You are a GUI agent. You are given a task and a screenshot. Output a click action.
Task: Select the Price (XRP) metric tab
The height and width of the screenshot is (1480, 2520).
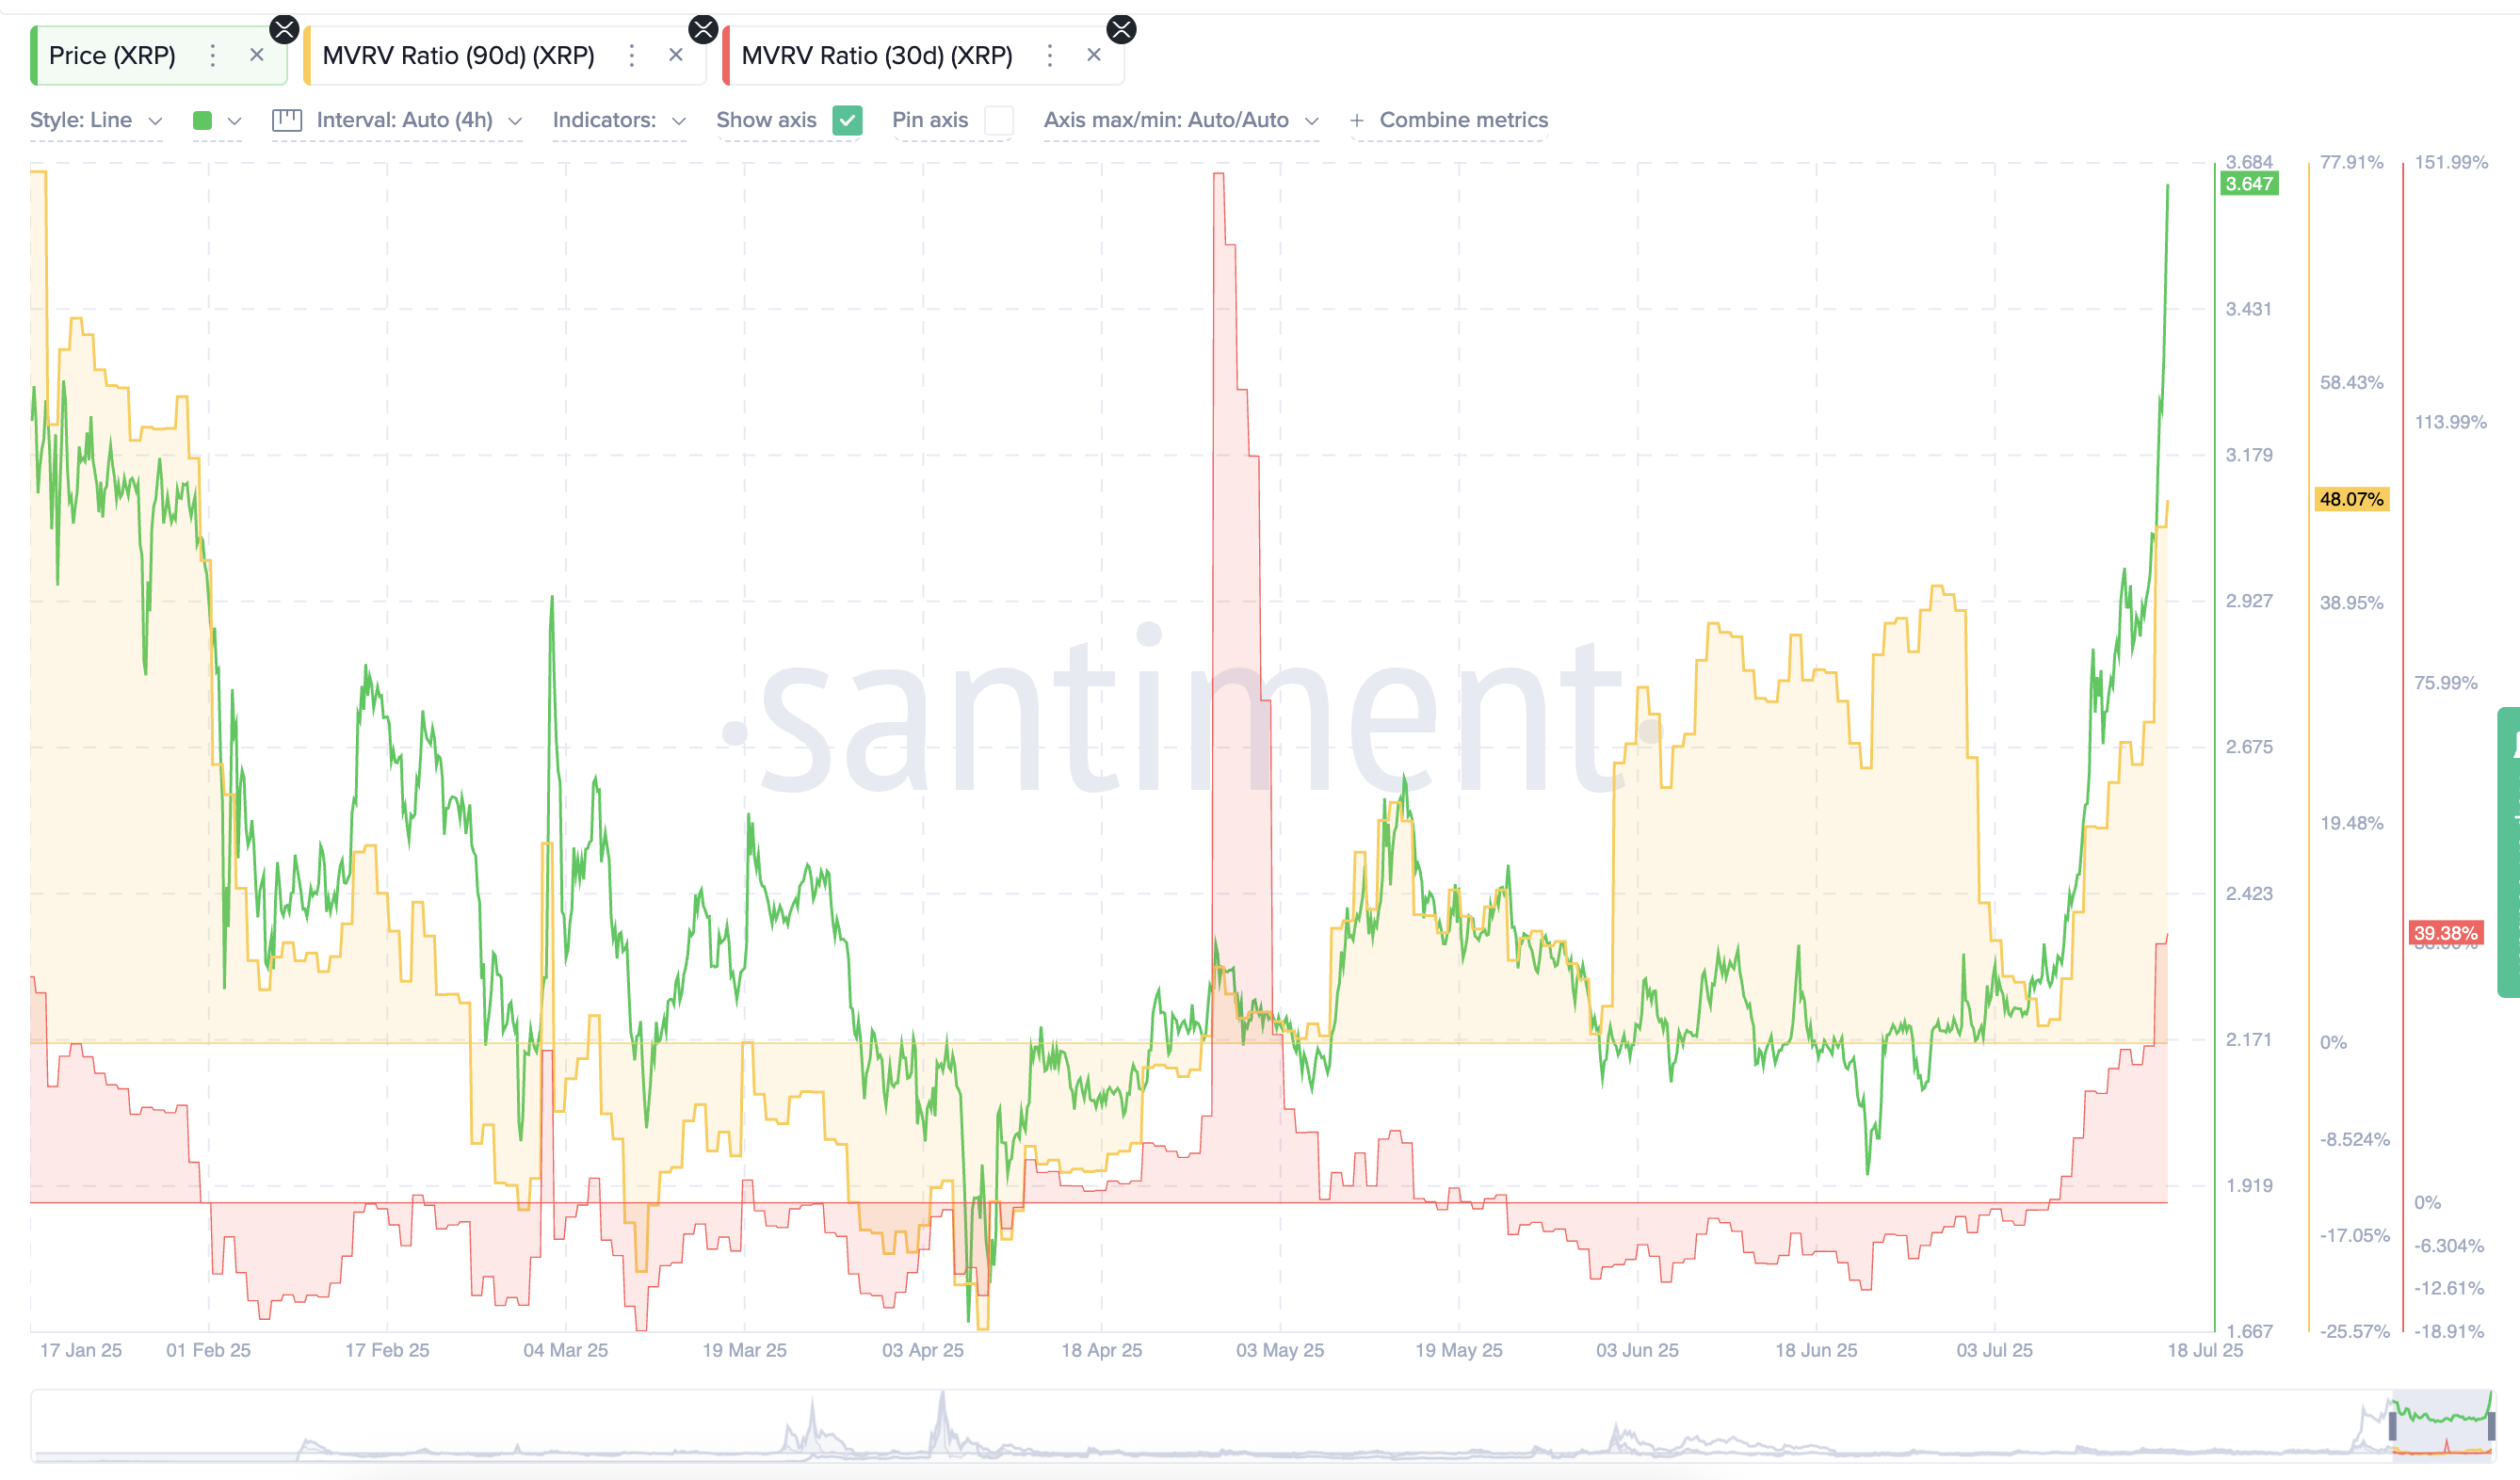(112, 55)
